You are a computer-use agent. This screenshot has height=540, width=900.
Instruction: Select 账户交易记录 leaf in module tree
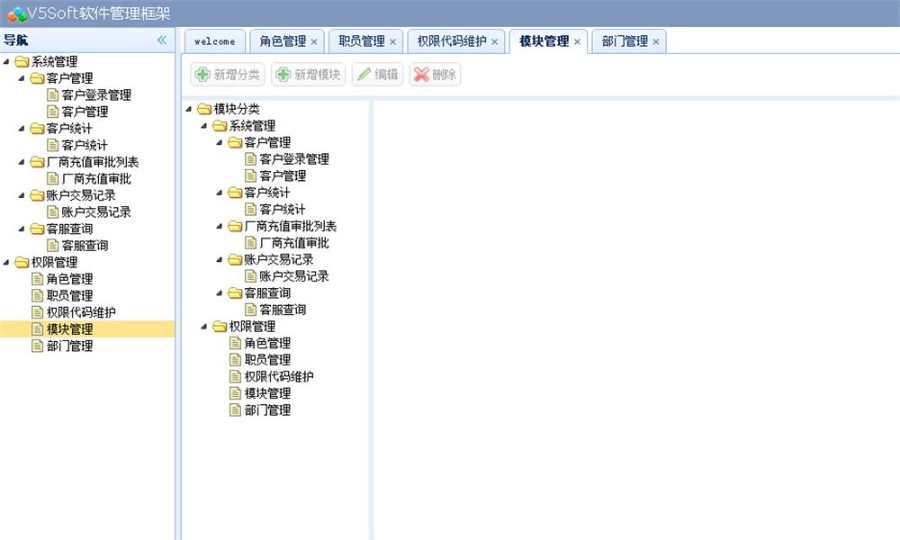294,276
